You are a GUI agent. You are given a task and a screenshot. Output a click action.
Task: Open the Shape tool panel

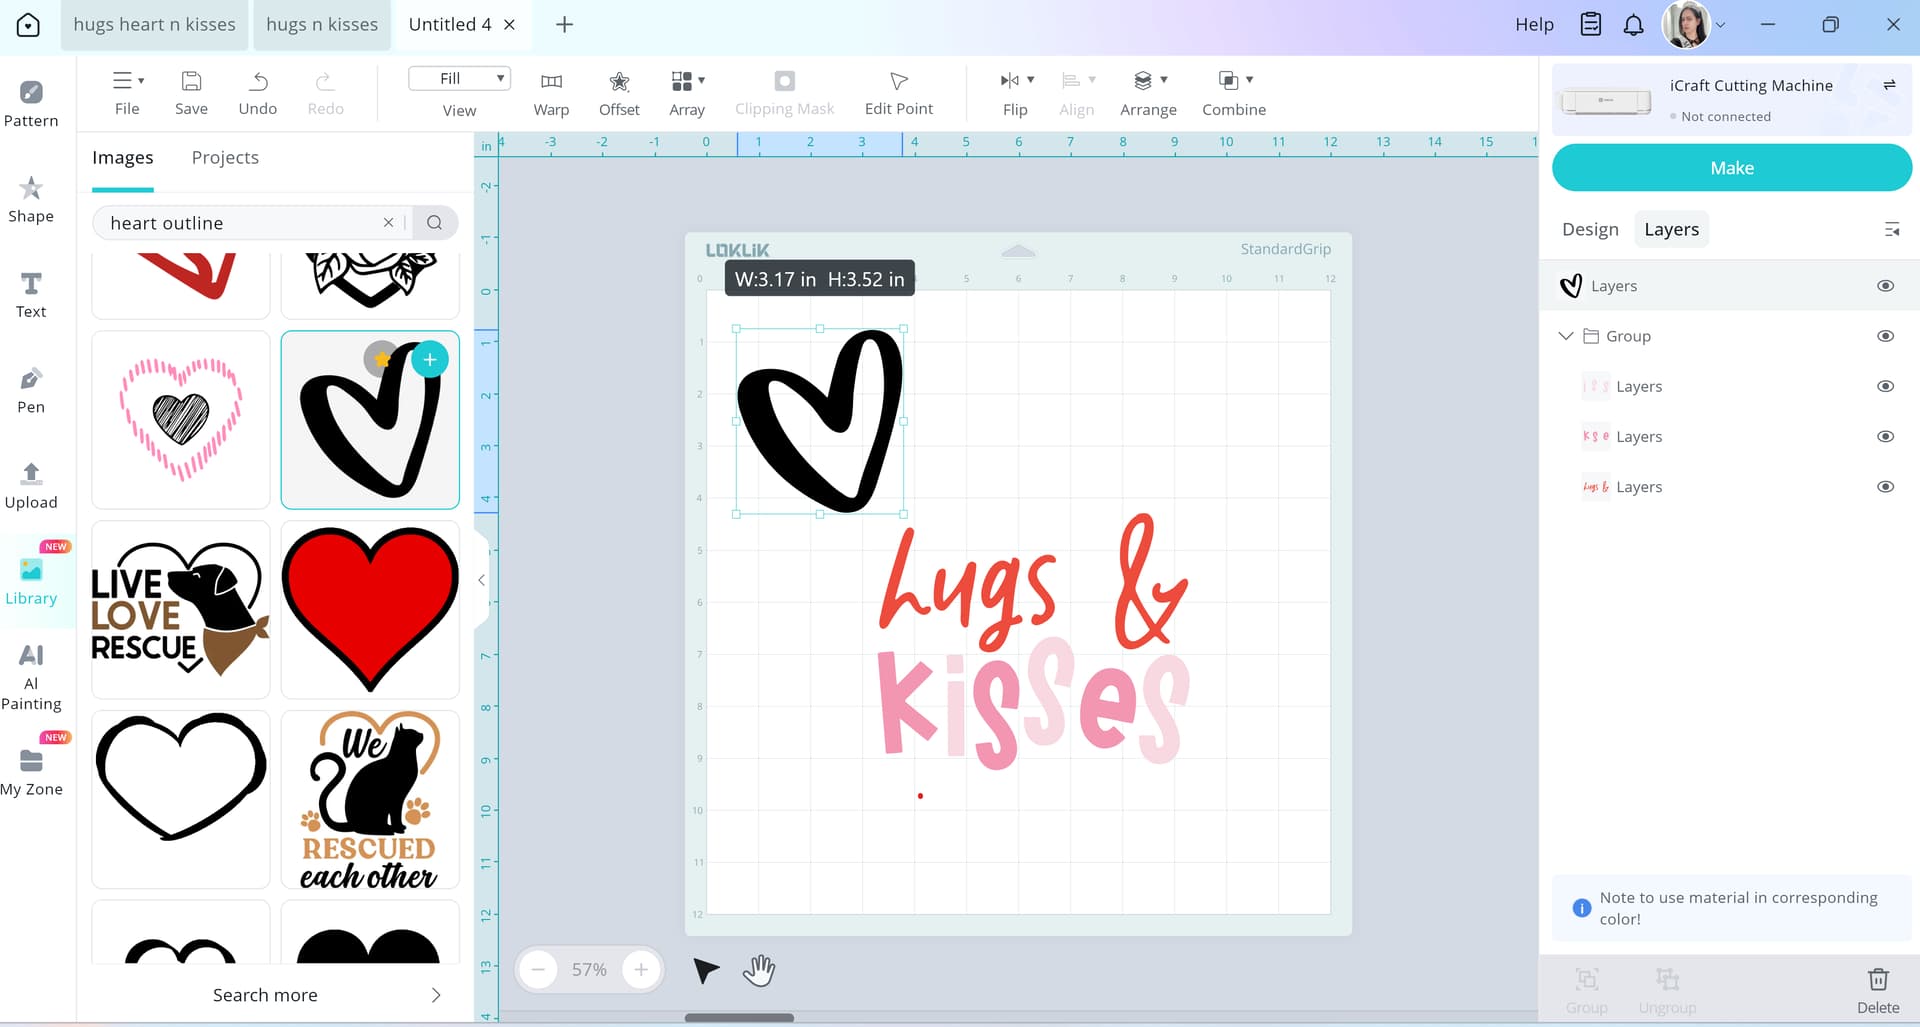(x=31, y=198)
